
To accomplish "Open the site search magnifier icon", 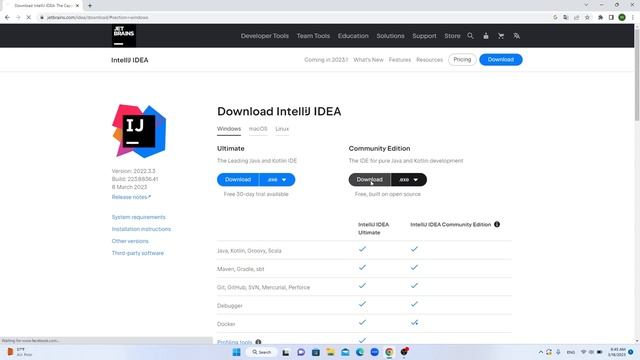I will coord(470,36).
